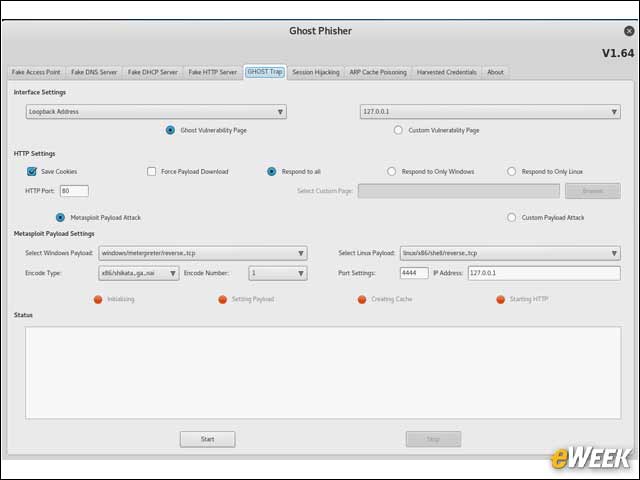Image resolution: width=640 pixels, height=480 pixels.
Task: Close the Ghost Phisher window
Action: click(629, 31)
